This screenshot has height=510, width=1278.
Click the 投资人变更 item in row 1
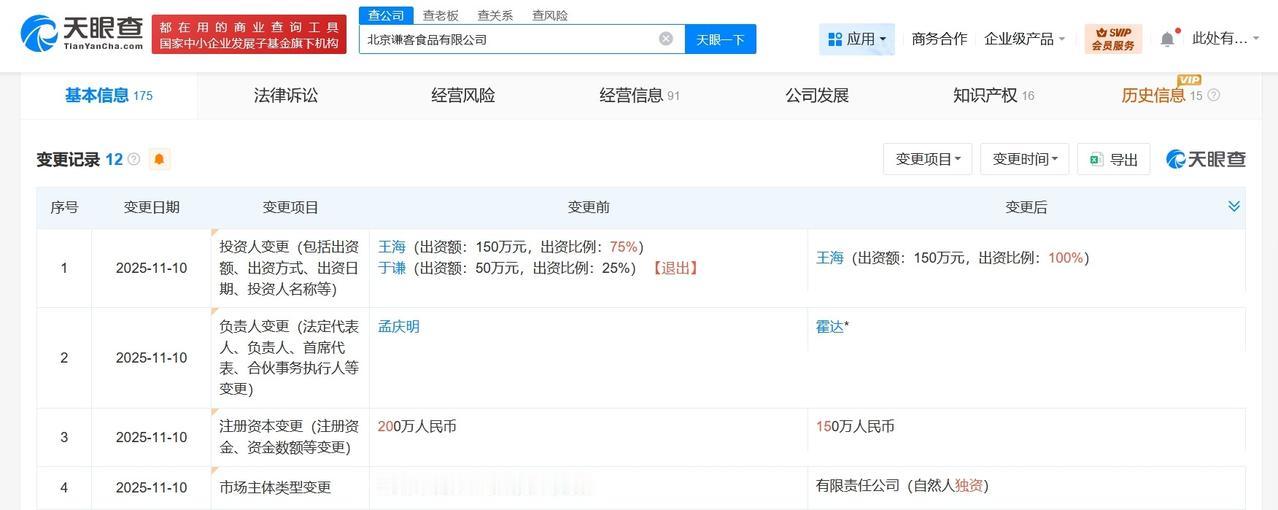point(289,268)
